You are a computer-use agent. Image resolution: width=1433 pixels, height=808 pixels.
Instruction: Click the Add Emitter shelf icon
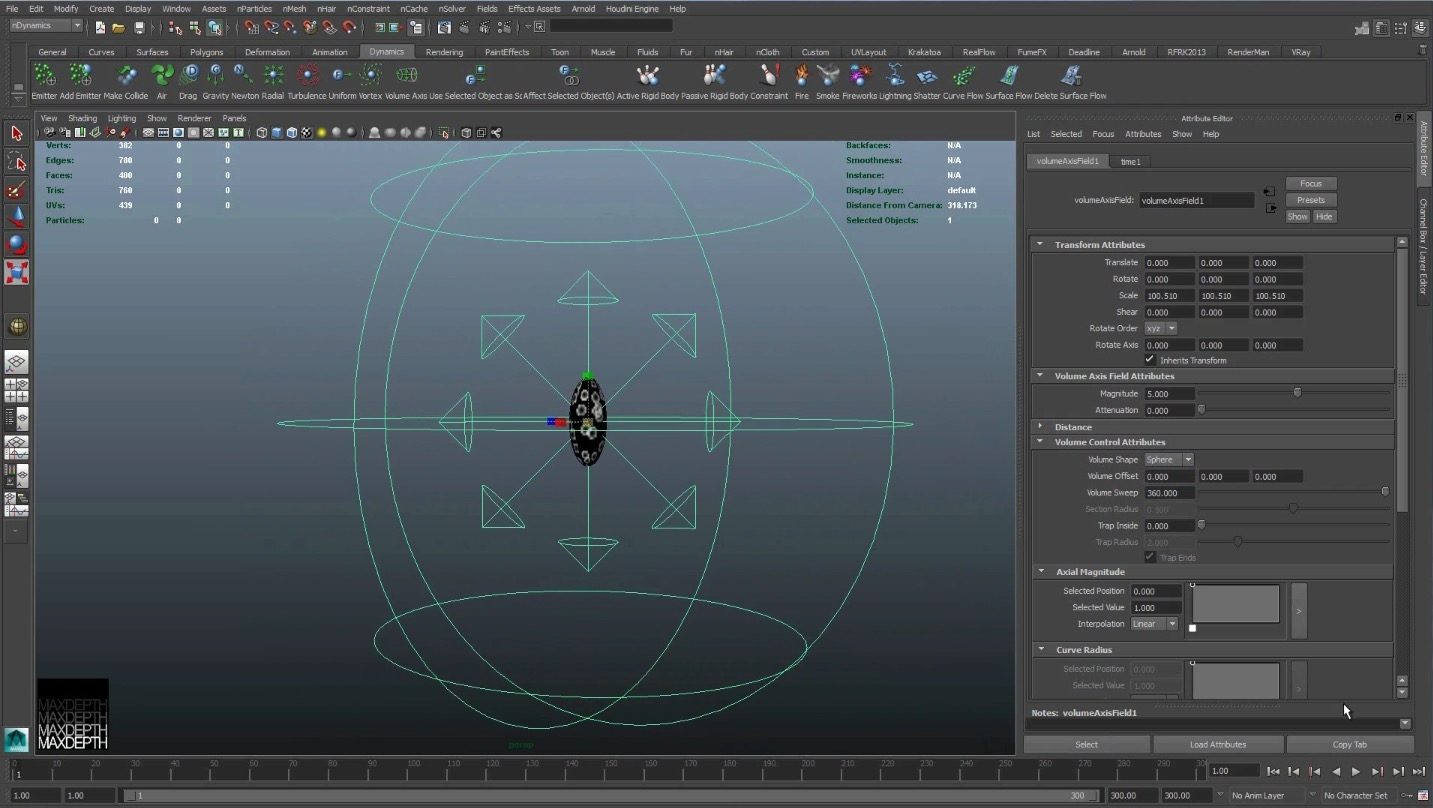coord(81,75)
